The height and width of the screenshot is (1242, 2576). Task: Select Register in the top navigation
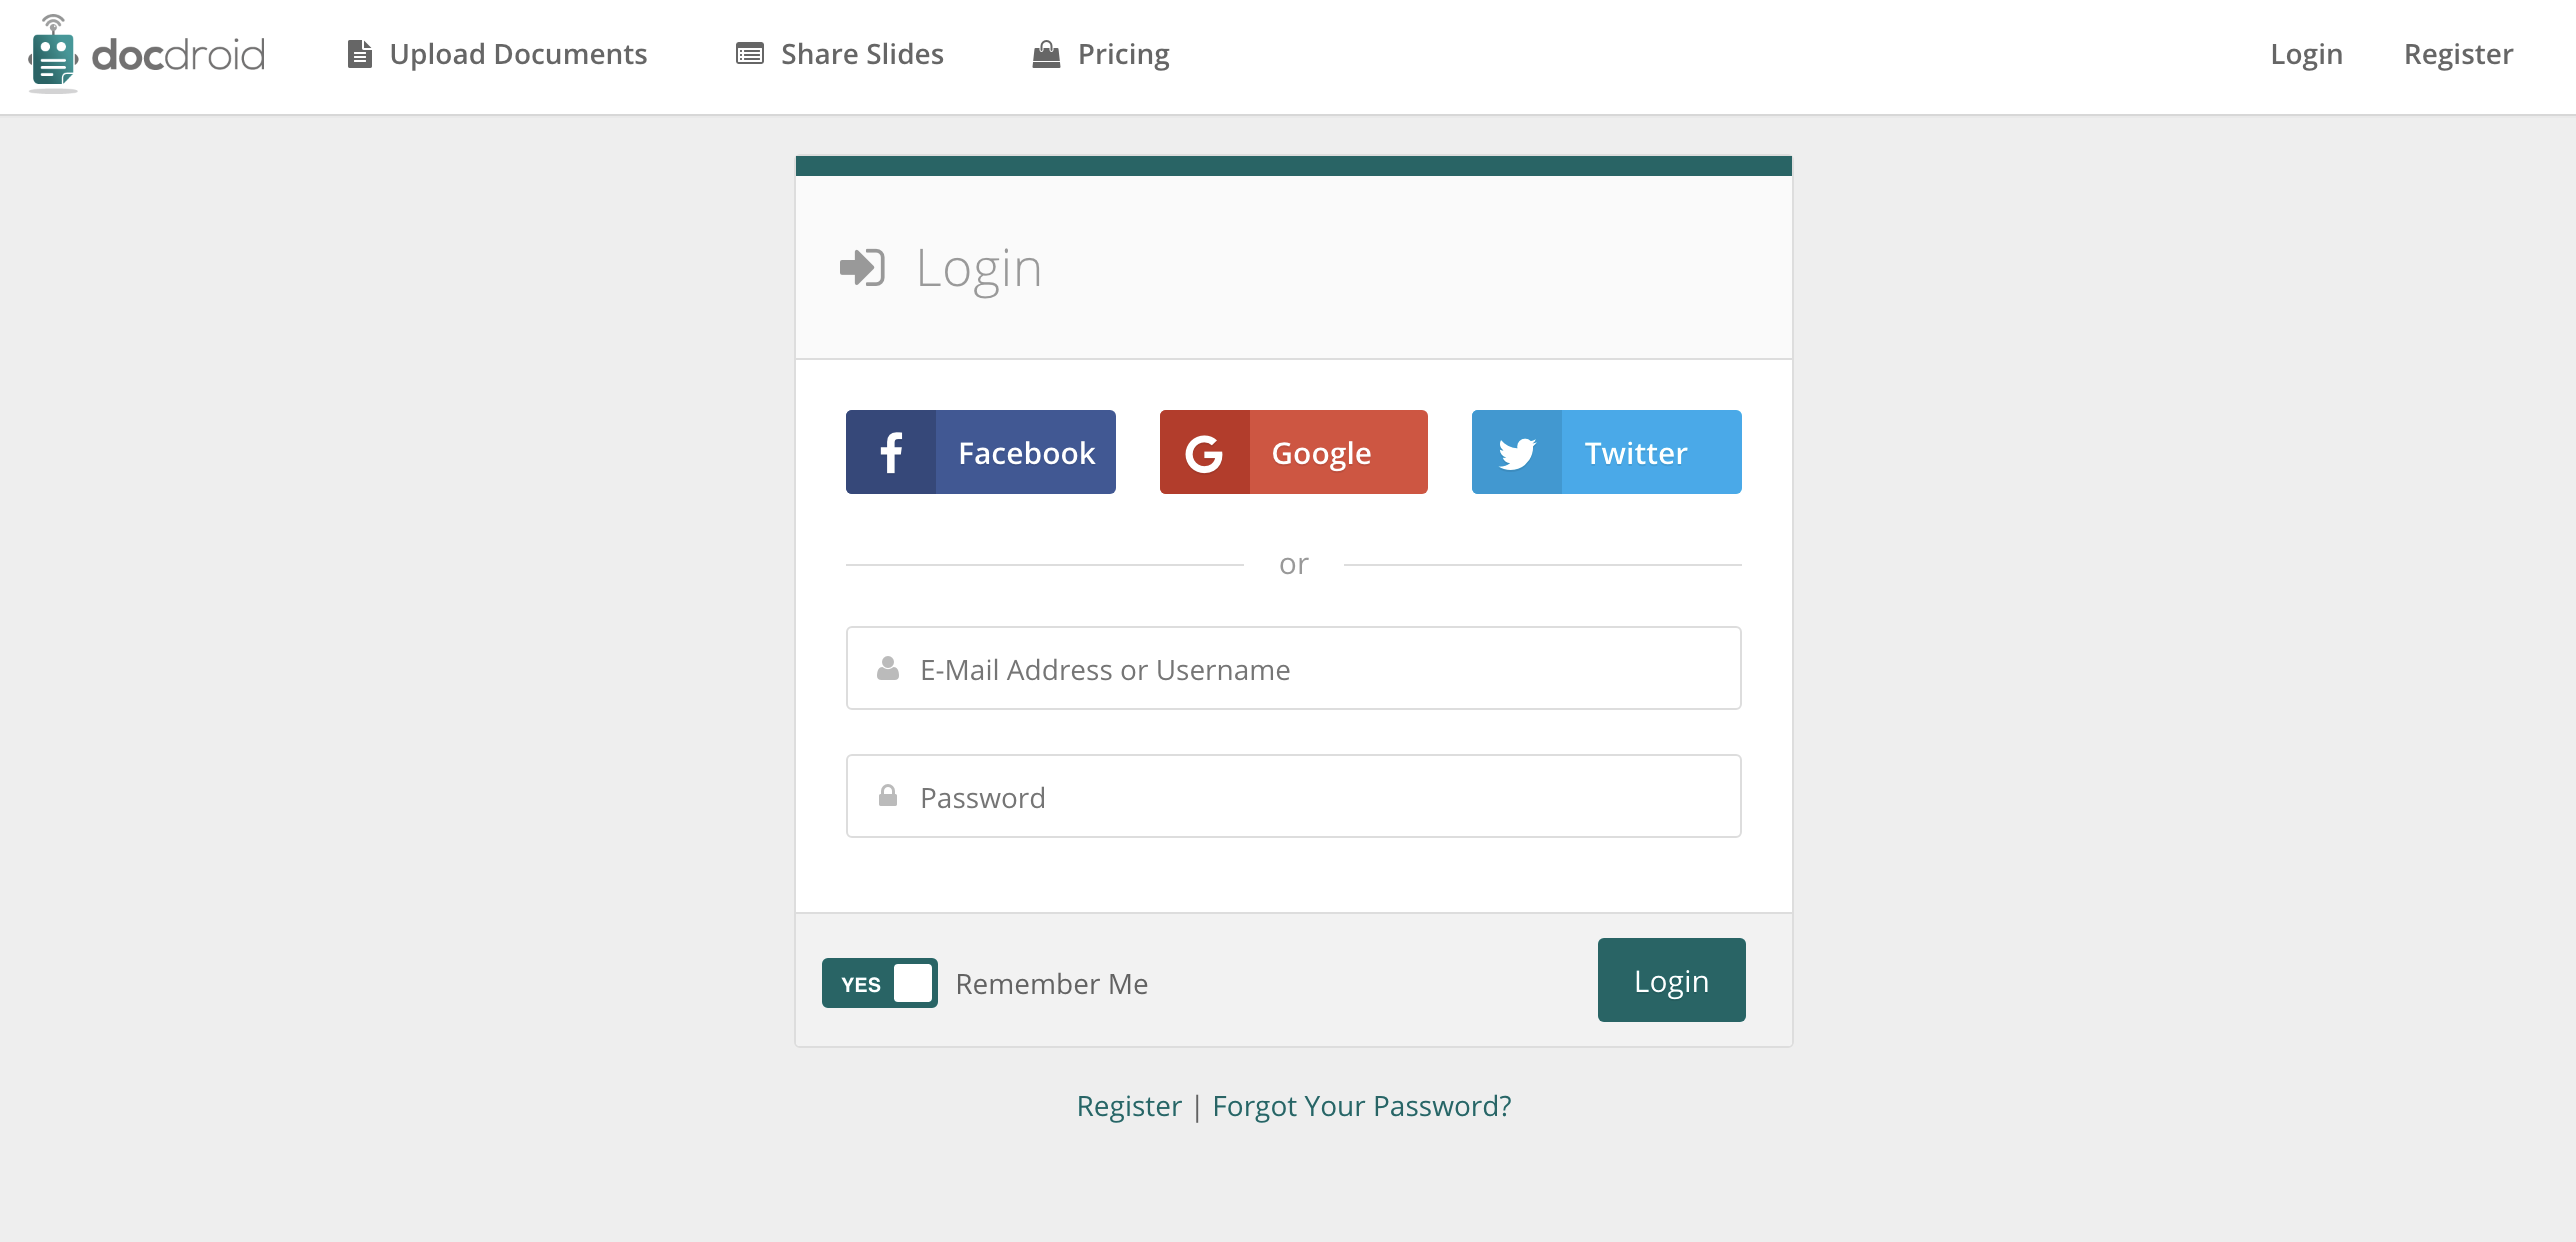click(2459, 54)
